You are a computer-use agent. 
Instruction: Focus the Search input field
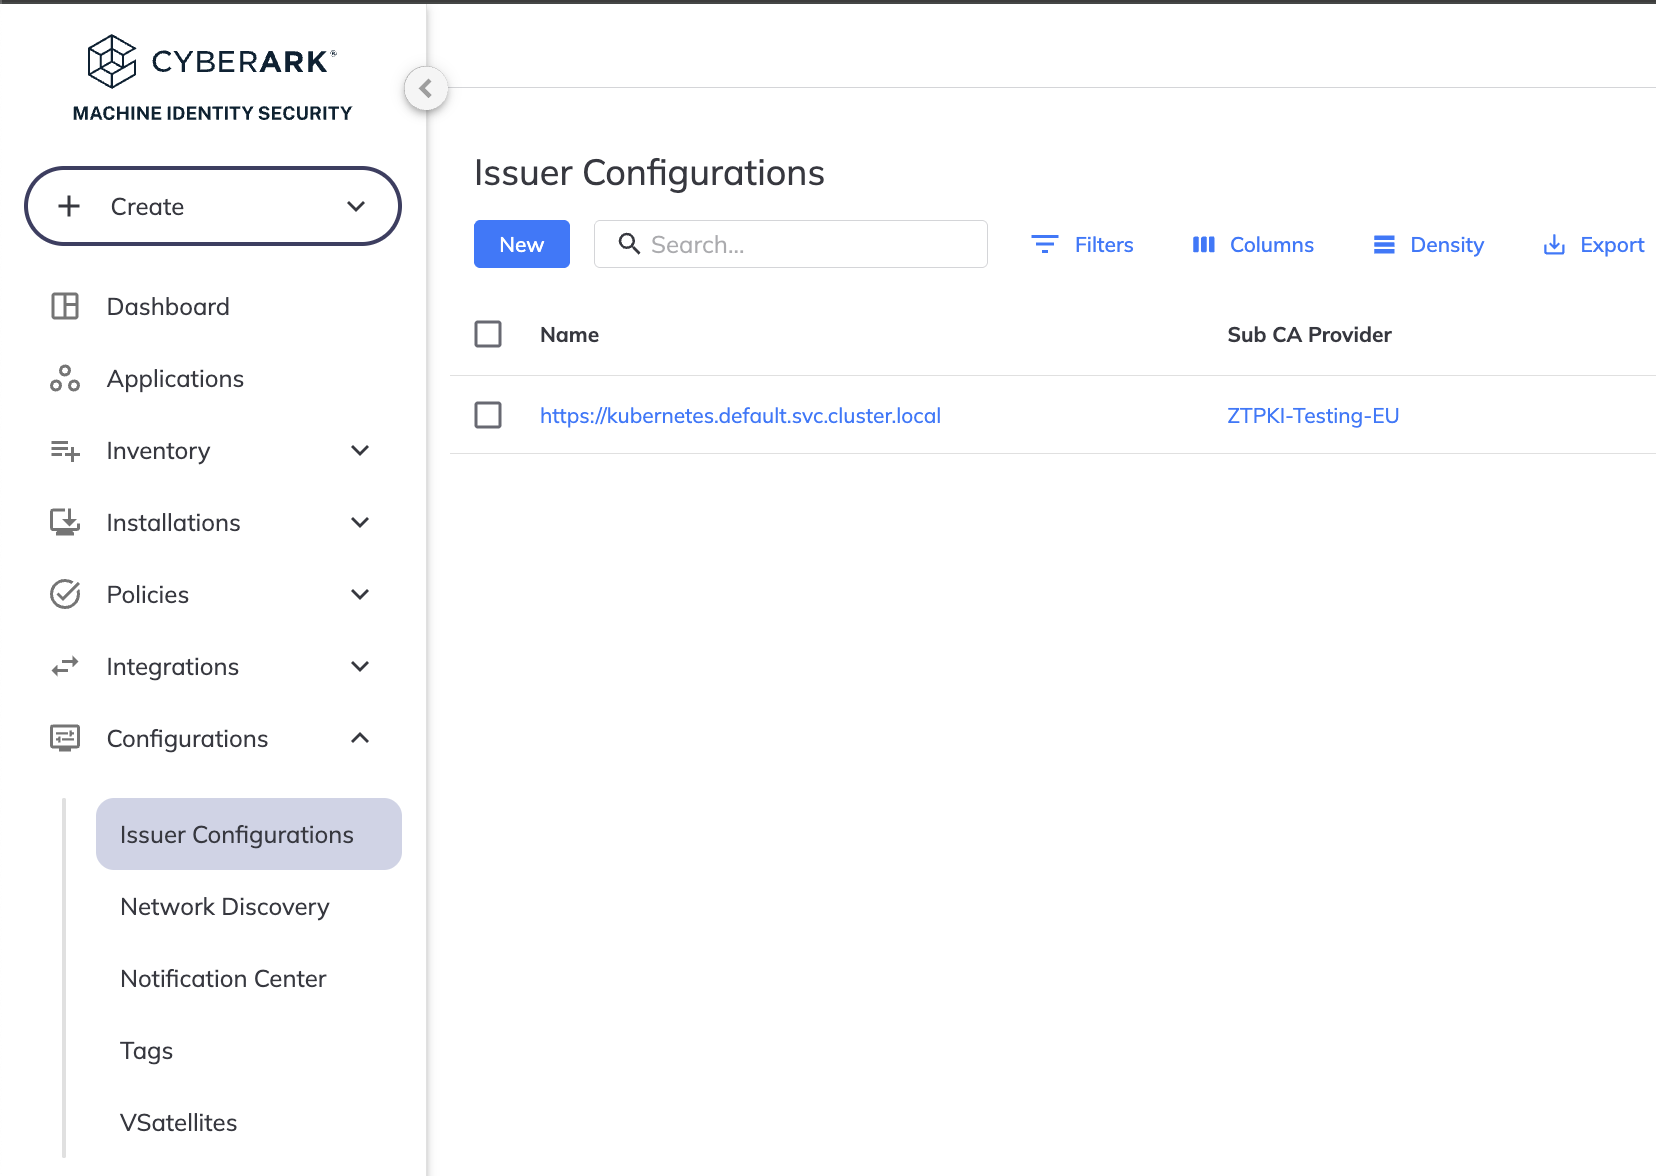point(791,244)
